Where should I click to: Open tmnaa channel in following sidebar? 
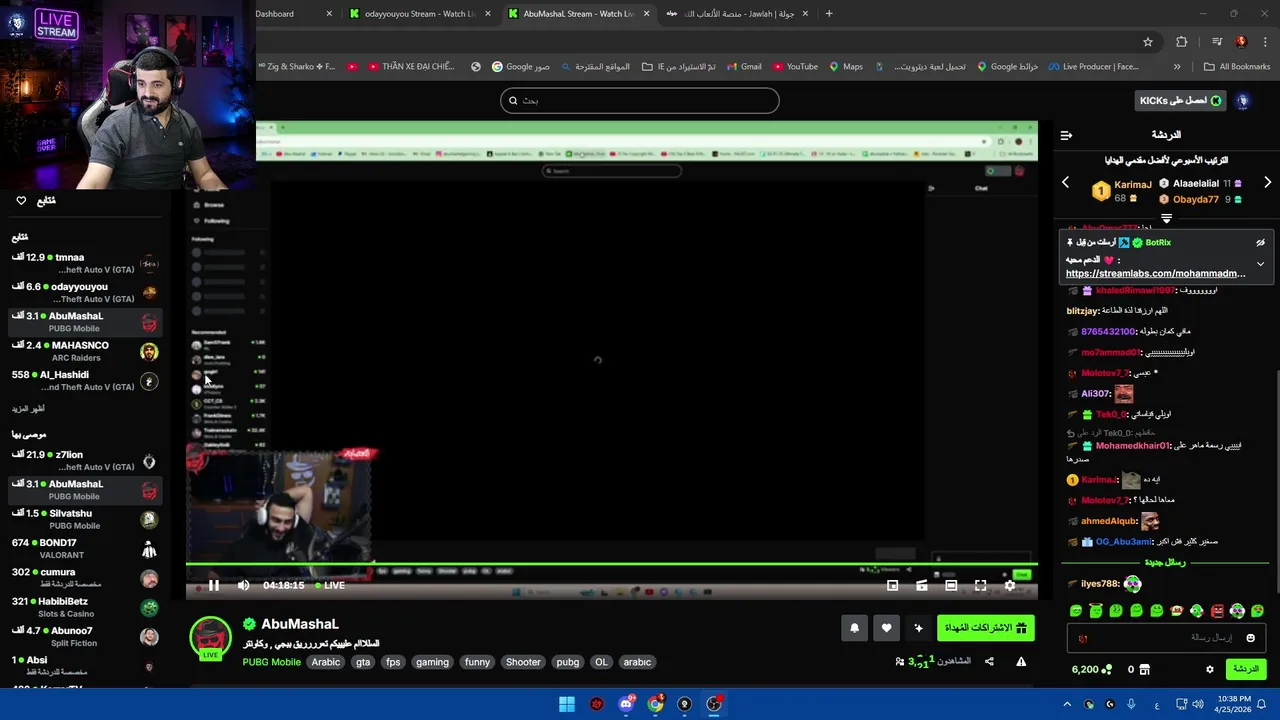(85, 264)
